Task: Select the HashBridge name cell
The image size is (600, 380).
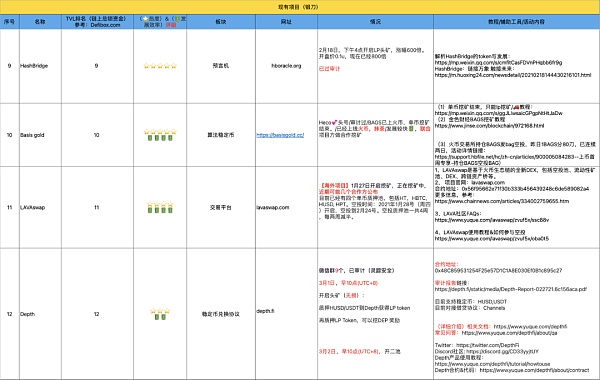Action: (40, 66)
